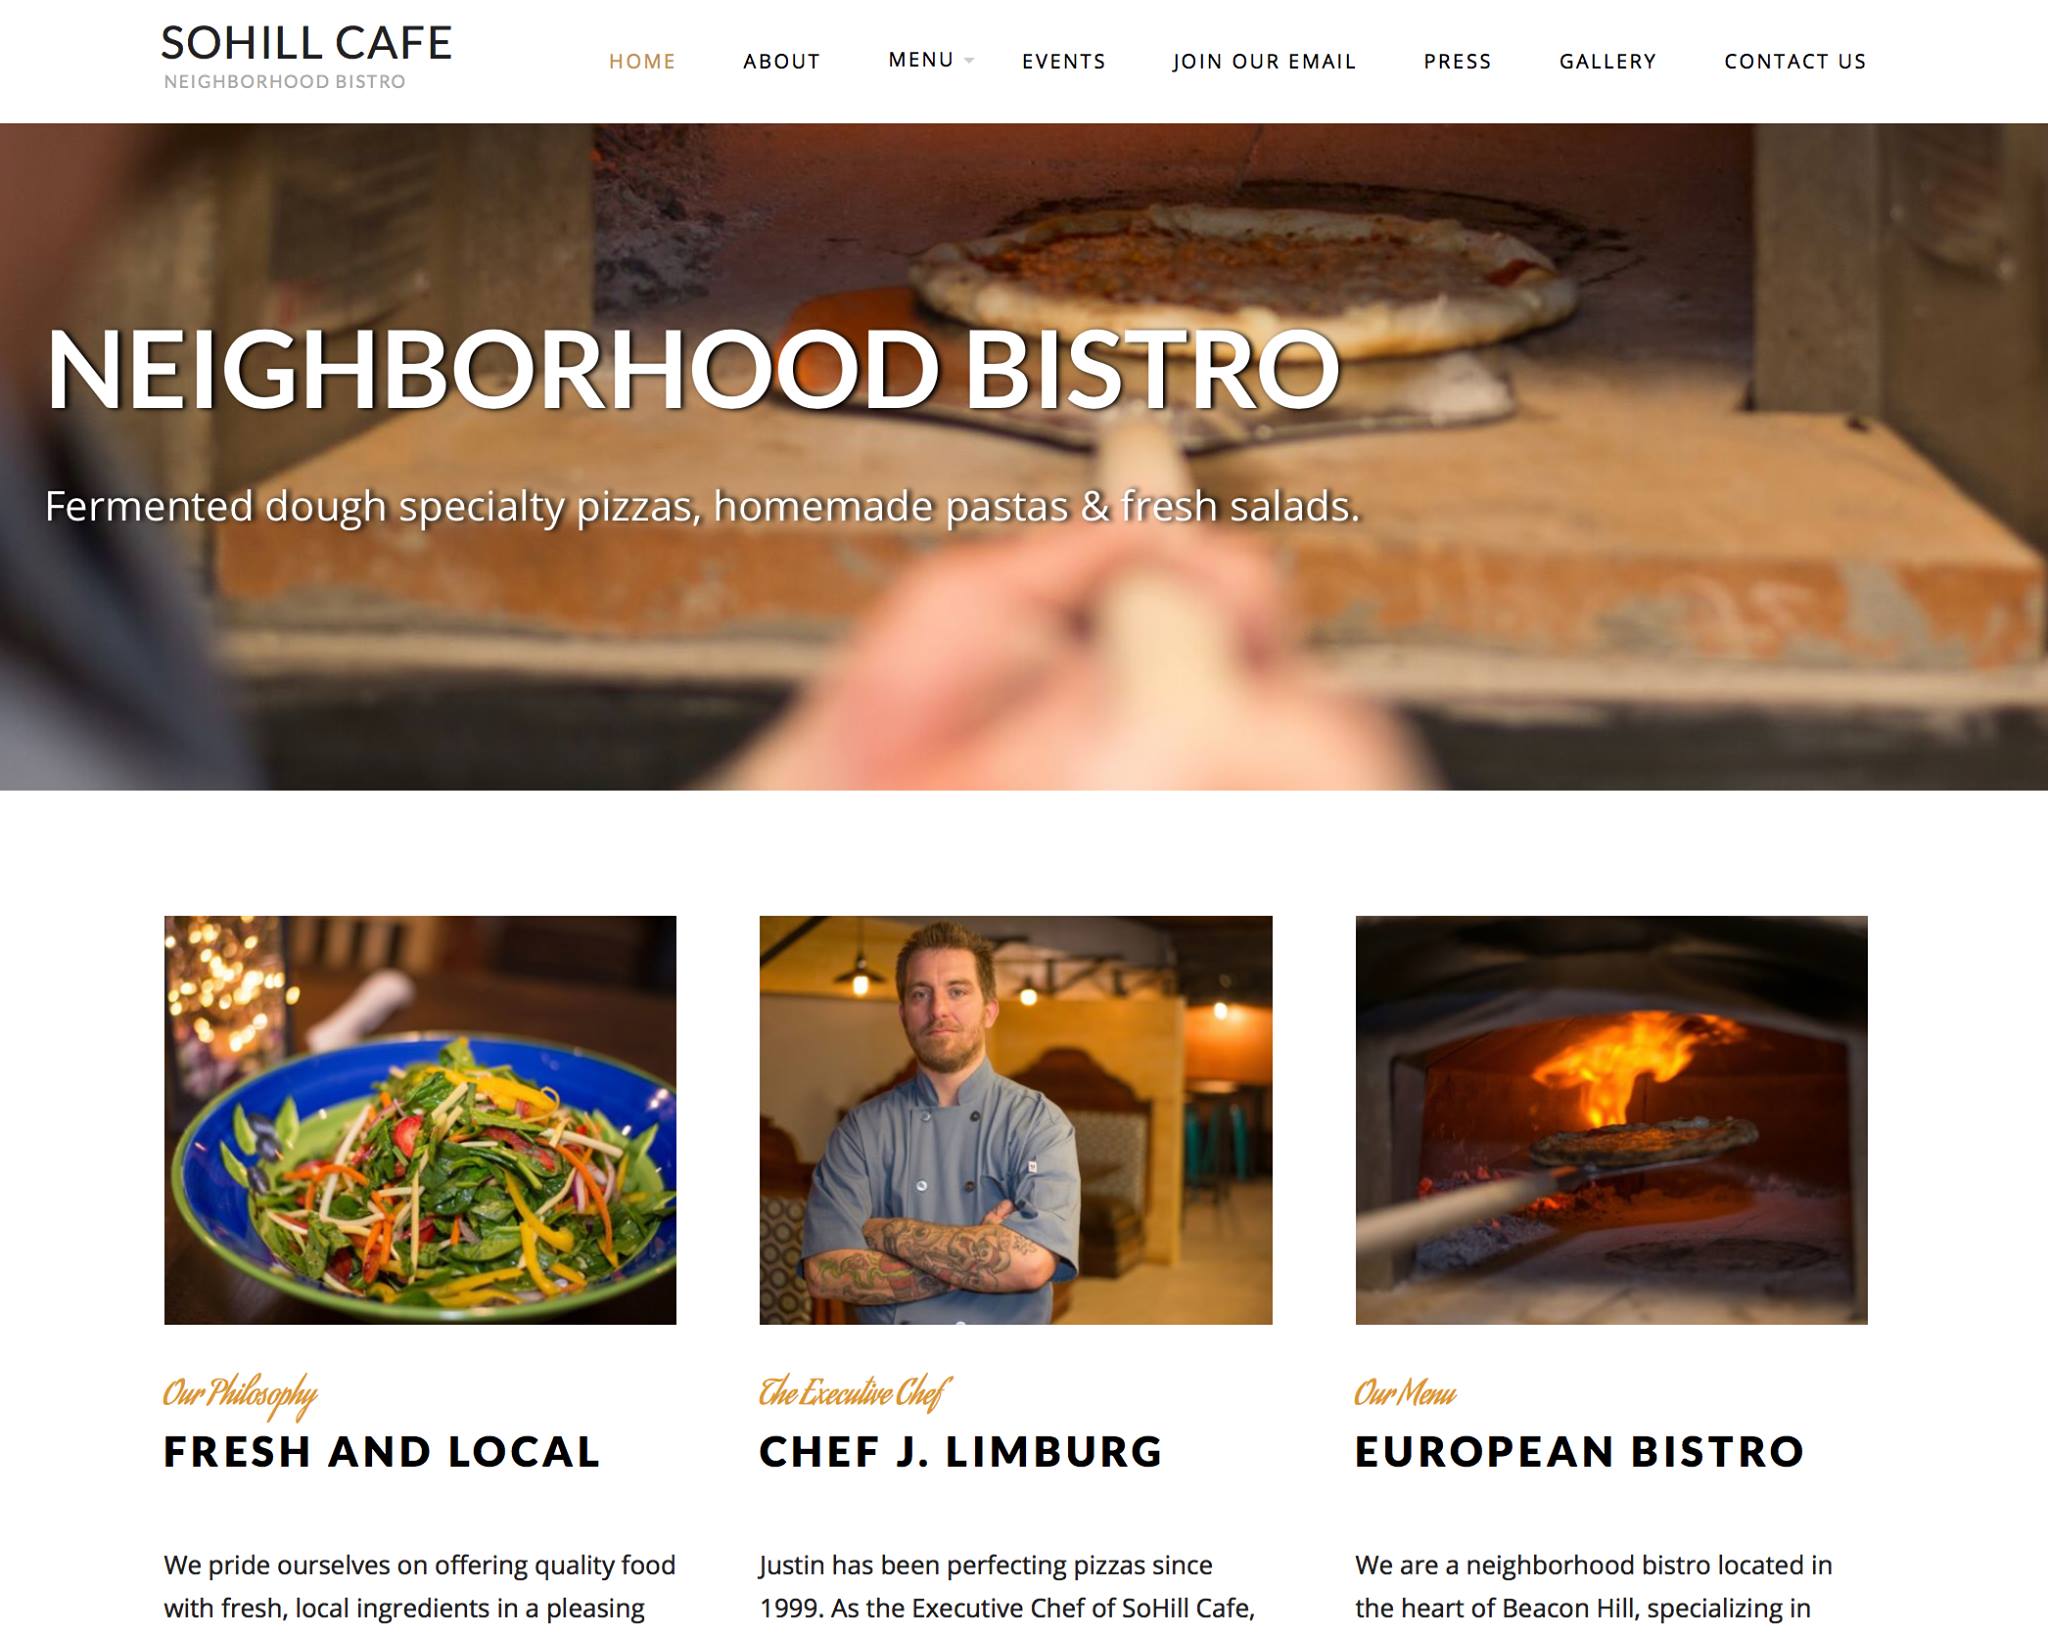Click the Neighborhood Bistro logo tagline
This screenshot has height=1634, width=2048.
point(285,82)
